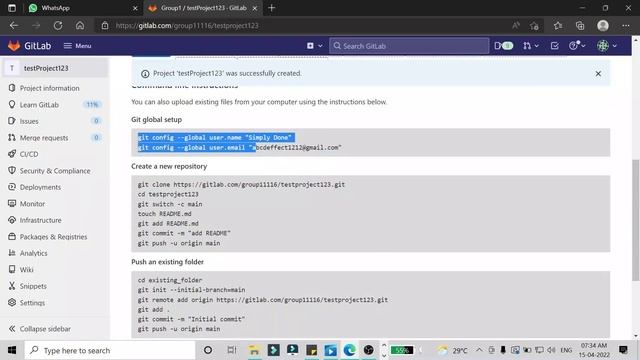This screenshot has width=640, height=360.
Task: Click the Wiki book icon
Action: [12, 269]
